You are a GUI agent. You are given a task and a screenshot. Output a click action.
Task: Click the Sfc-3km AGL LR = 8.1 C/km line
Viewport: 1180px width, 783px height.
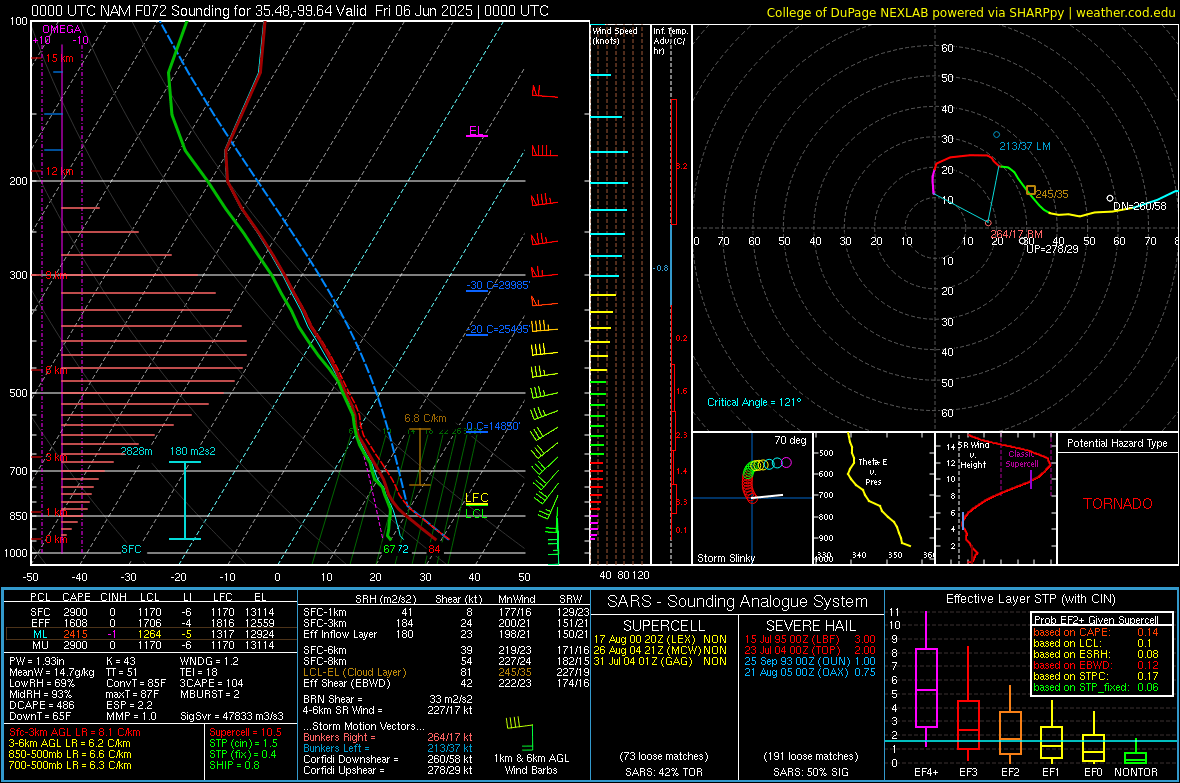pos(75,732)
